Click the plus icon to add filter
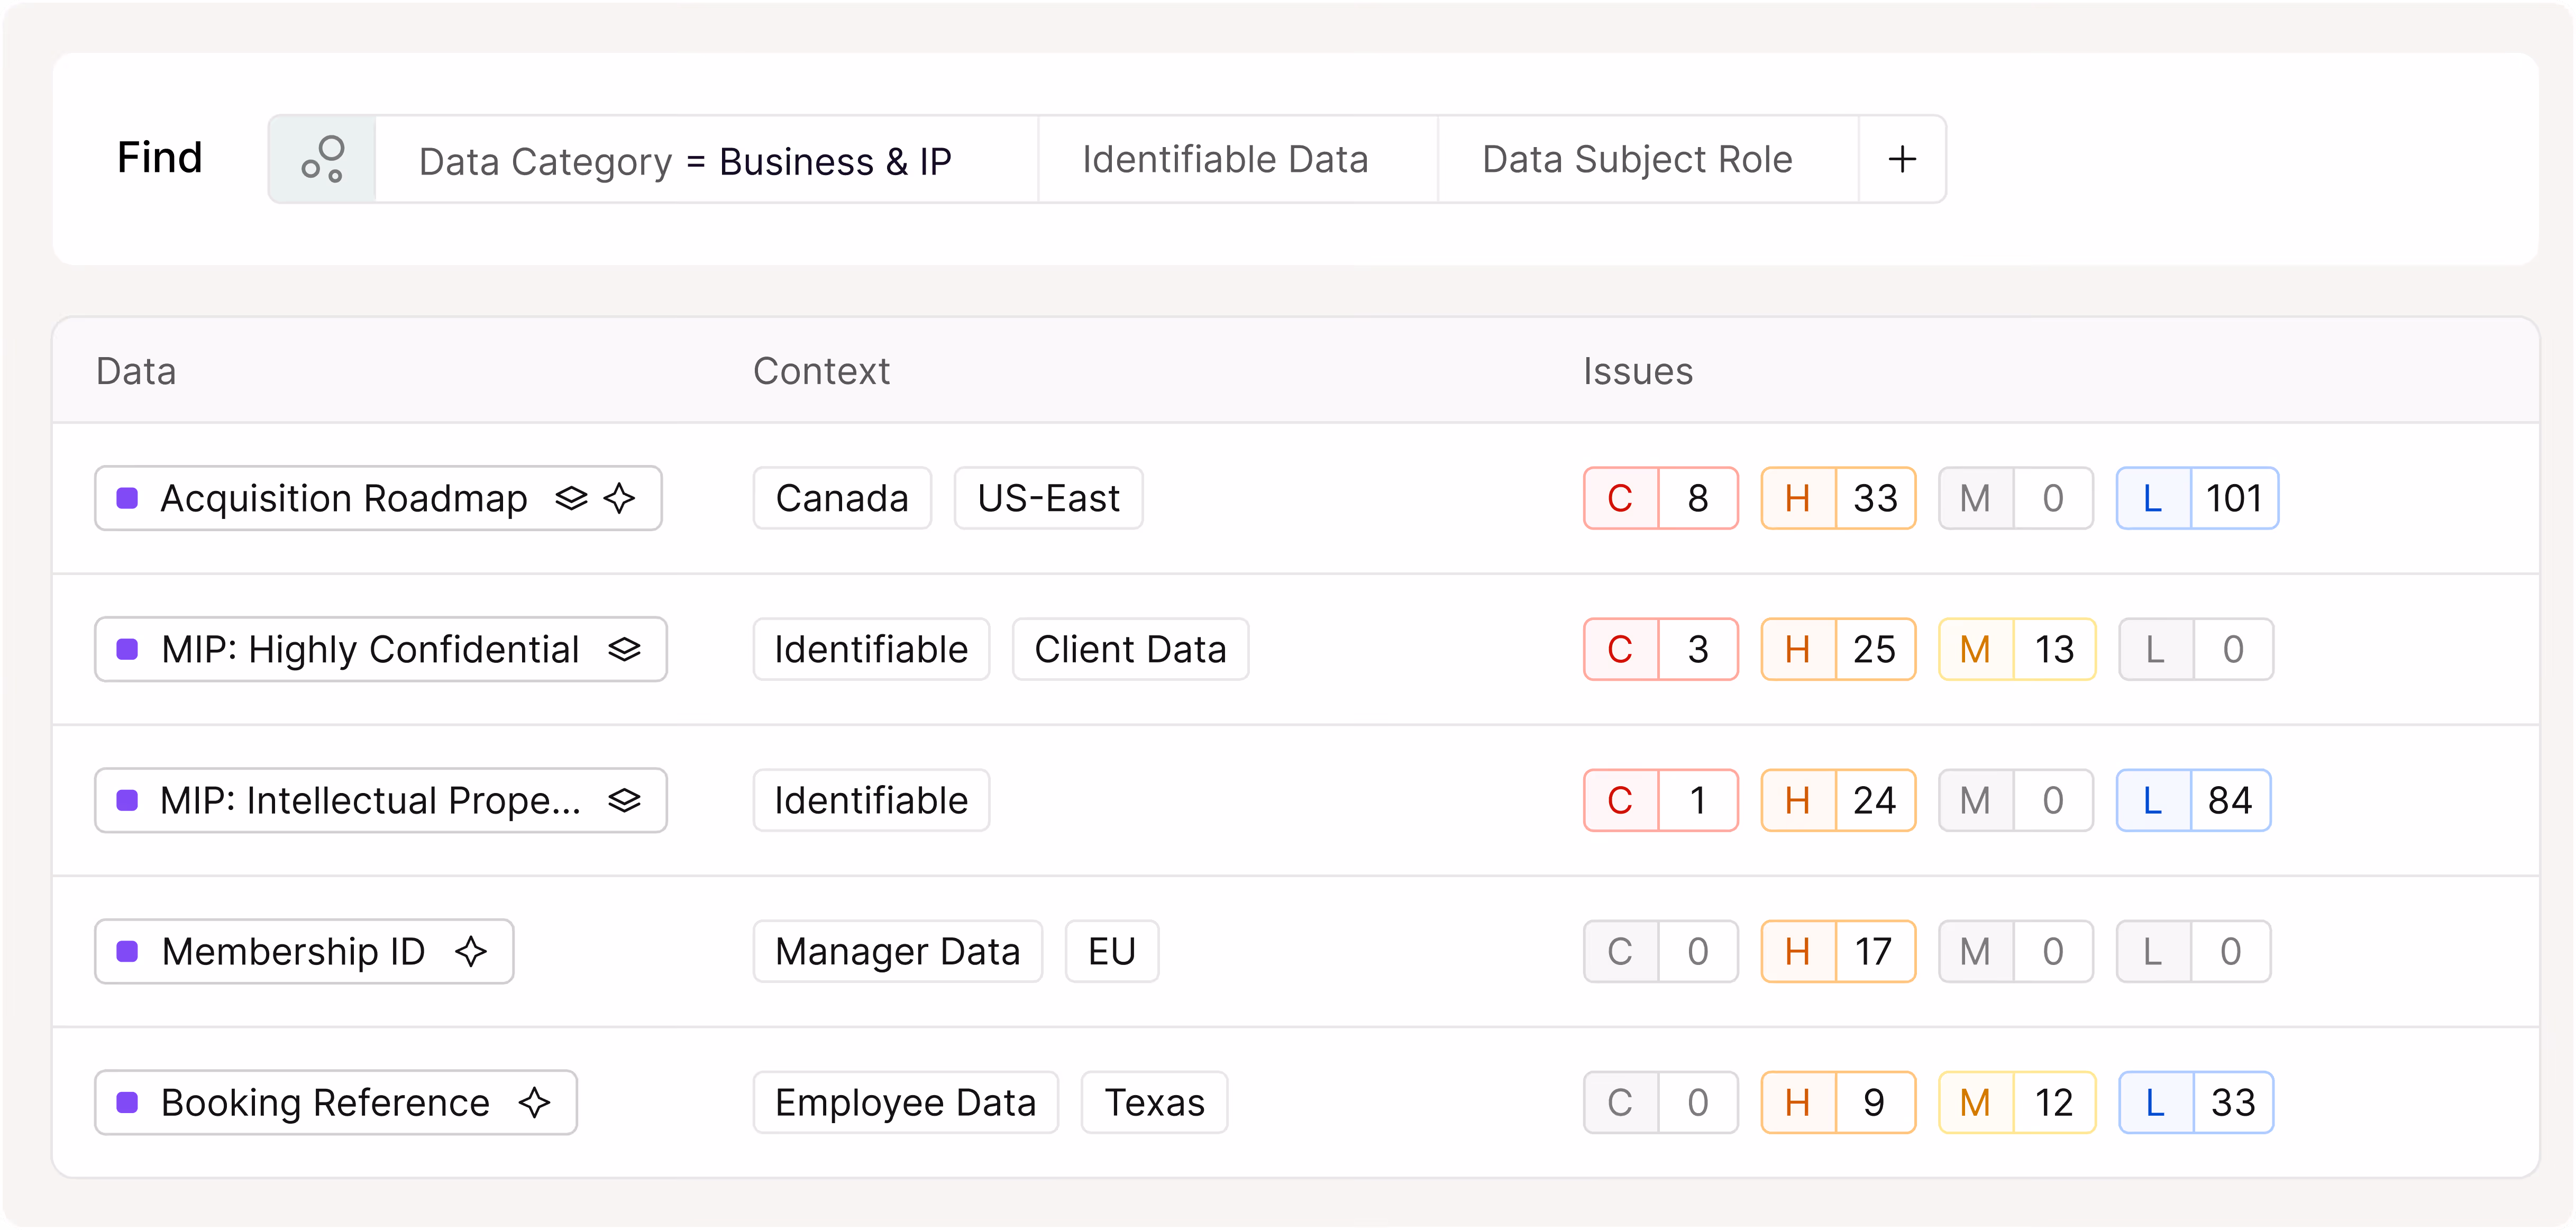 pos(1902,159)
